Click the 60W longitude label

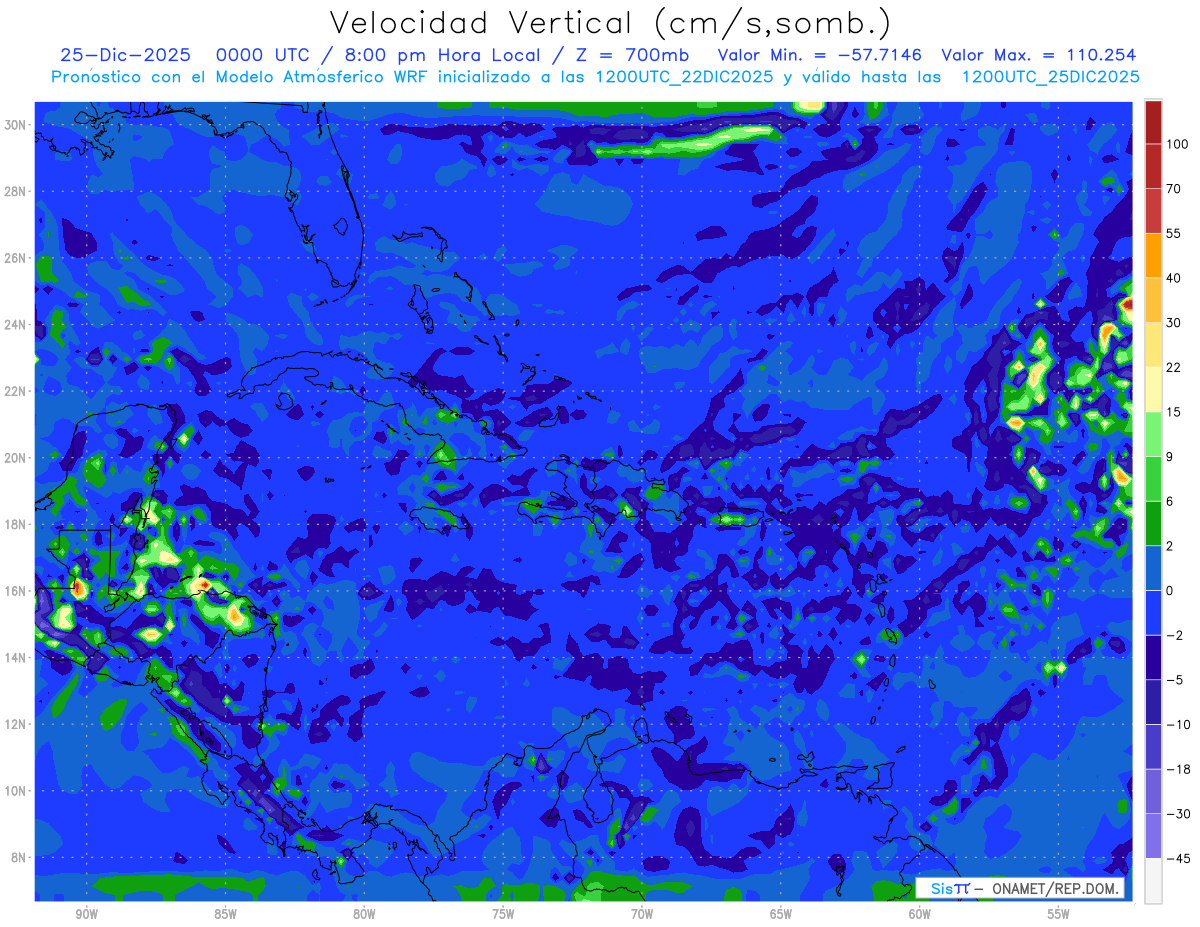click(x=920, y=914)
